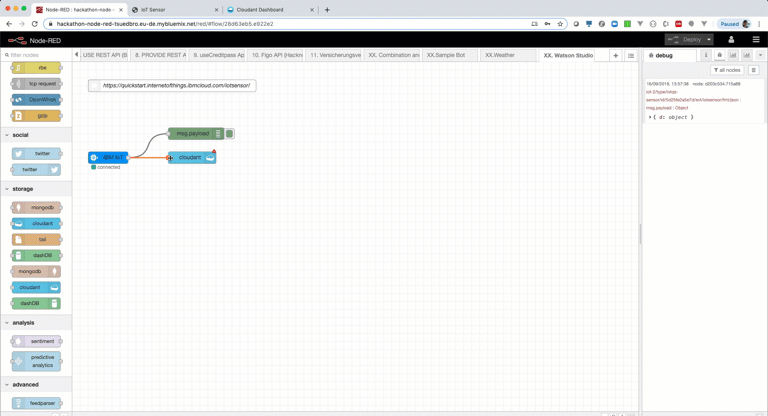The width and height of the screenshot is (768, 416).
Task: Switch to the IoT Sensor browser tab
Action: (x=175, y=10)
